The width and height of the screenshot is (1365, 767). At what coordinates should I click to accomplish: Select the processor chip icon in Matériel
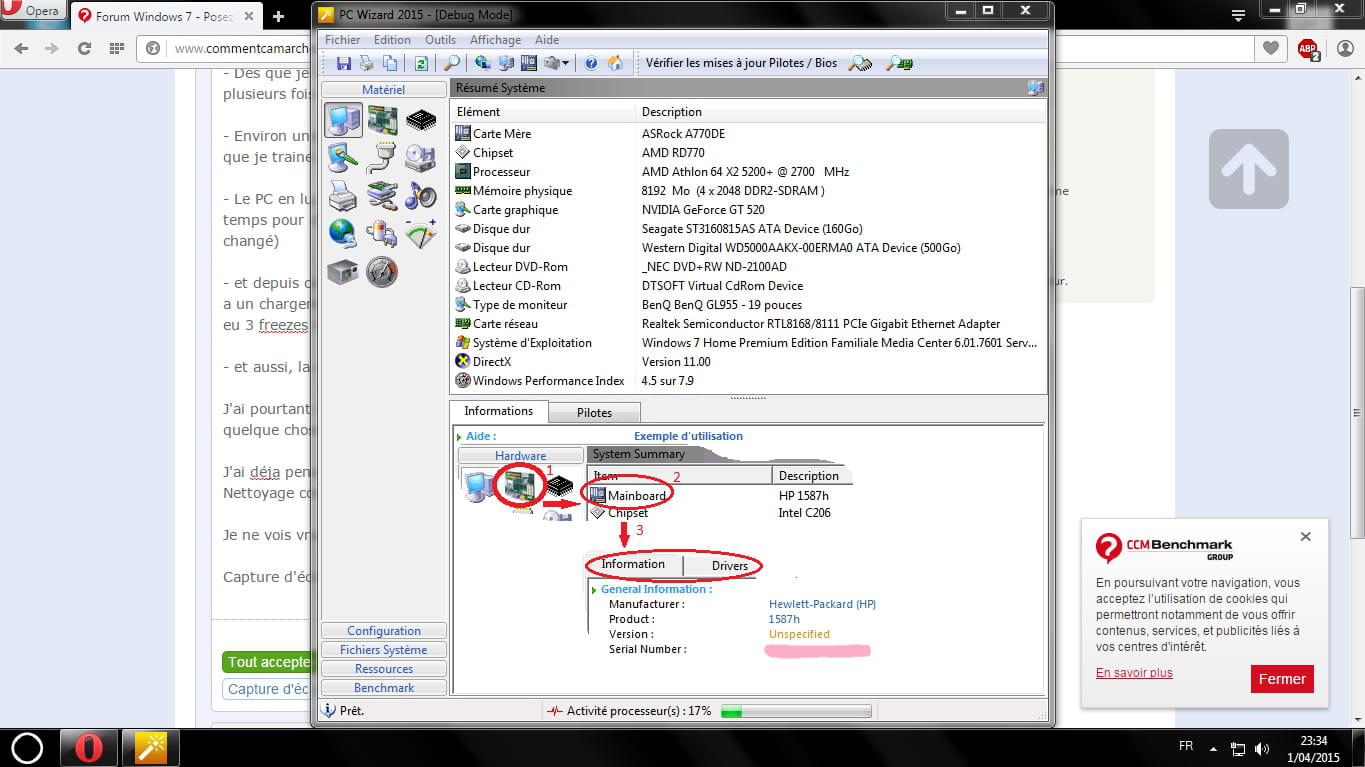(x=421, y=121)
